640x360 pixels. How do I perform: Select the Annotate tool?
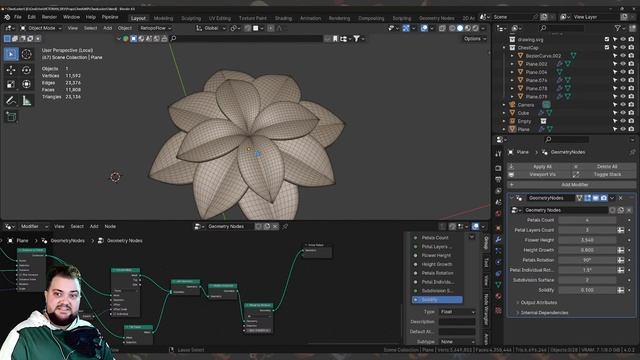[x=11, y=100]
